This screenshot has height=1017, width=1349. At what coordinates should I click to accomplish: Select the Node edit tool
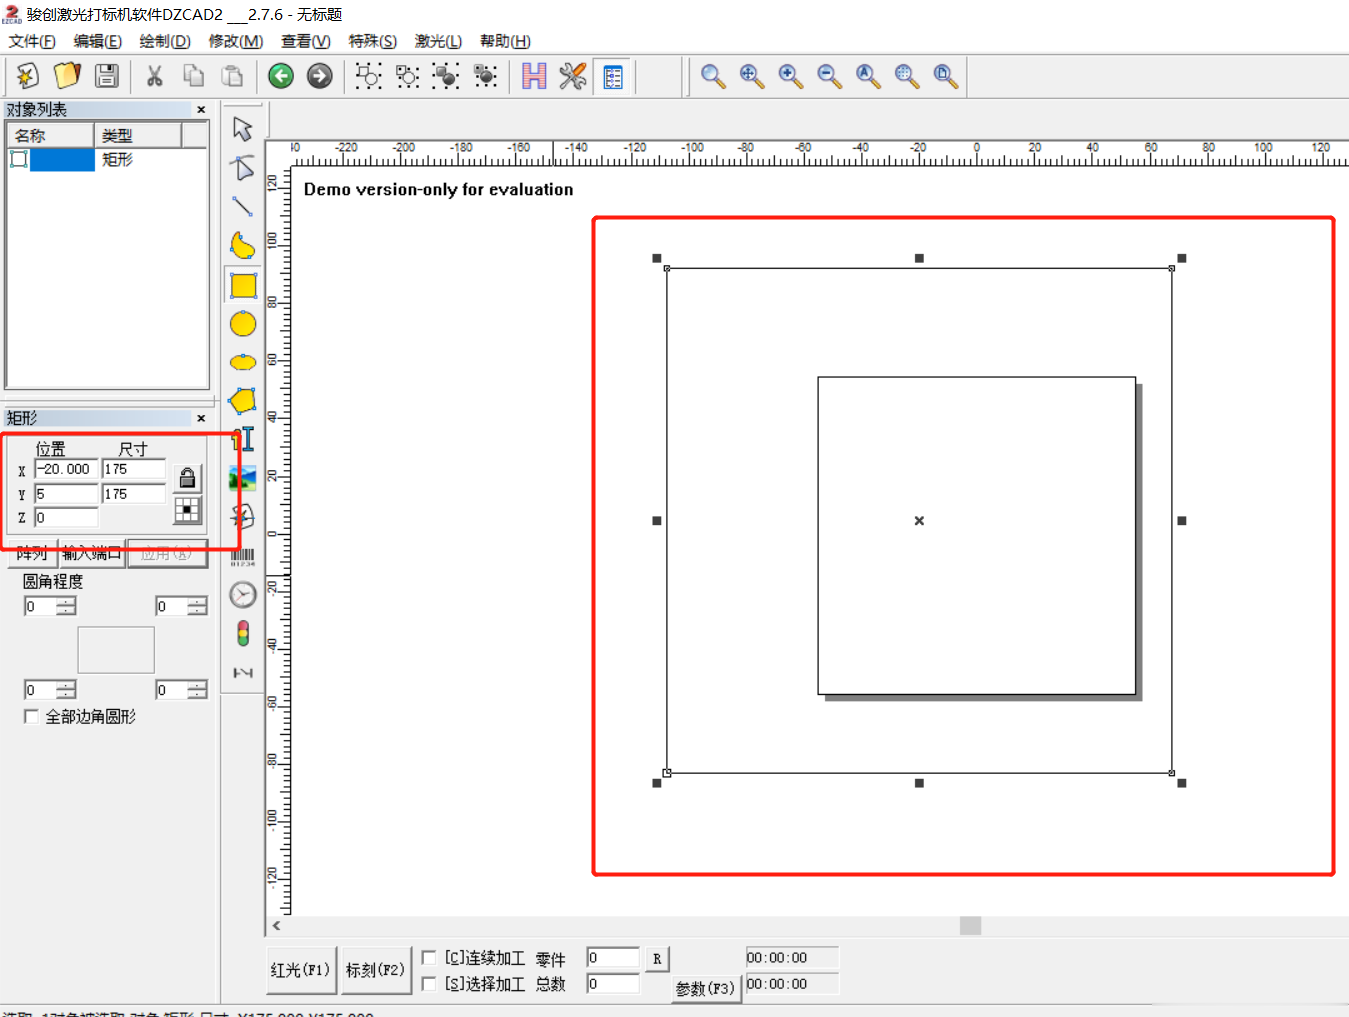pos(243,168)
